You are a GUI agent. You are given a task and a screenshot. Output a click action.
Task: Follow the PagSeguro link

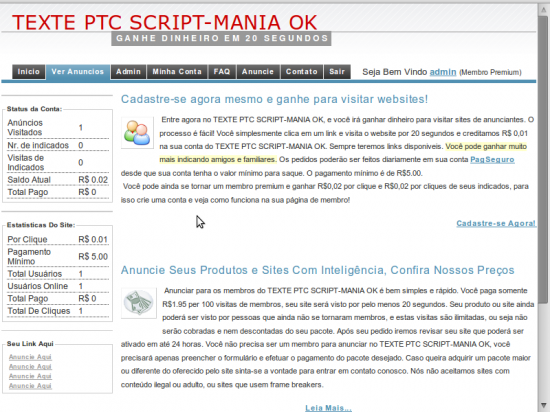[492, 160]
